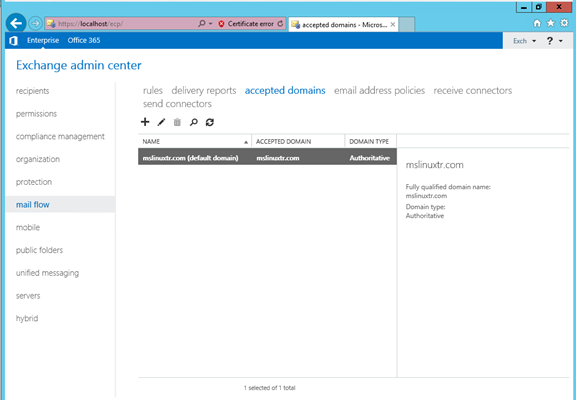576x400 pixels.
Task: Open browser Tools gear icon
Action: [564, 23]
